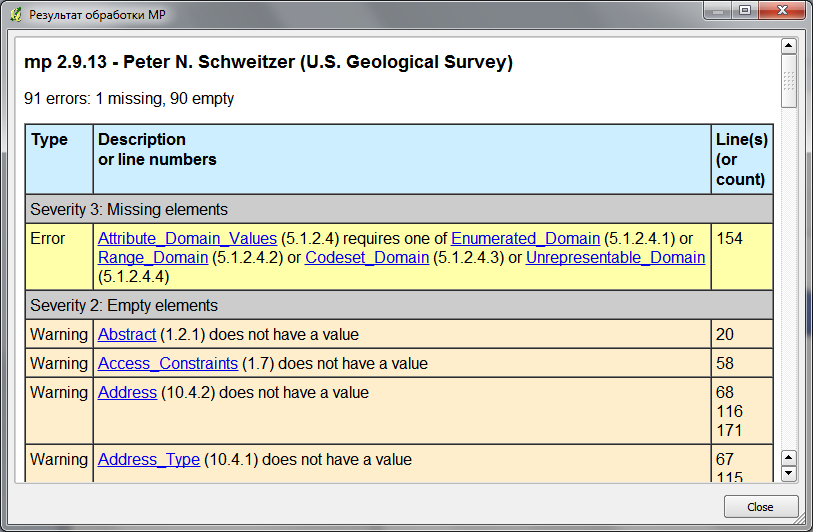Click line number 68 in Address row
Image resolution: width=813 pixels, height=532 pixels.
click(725, 393)
